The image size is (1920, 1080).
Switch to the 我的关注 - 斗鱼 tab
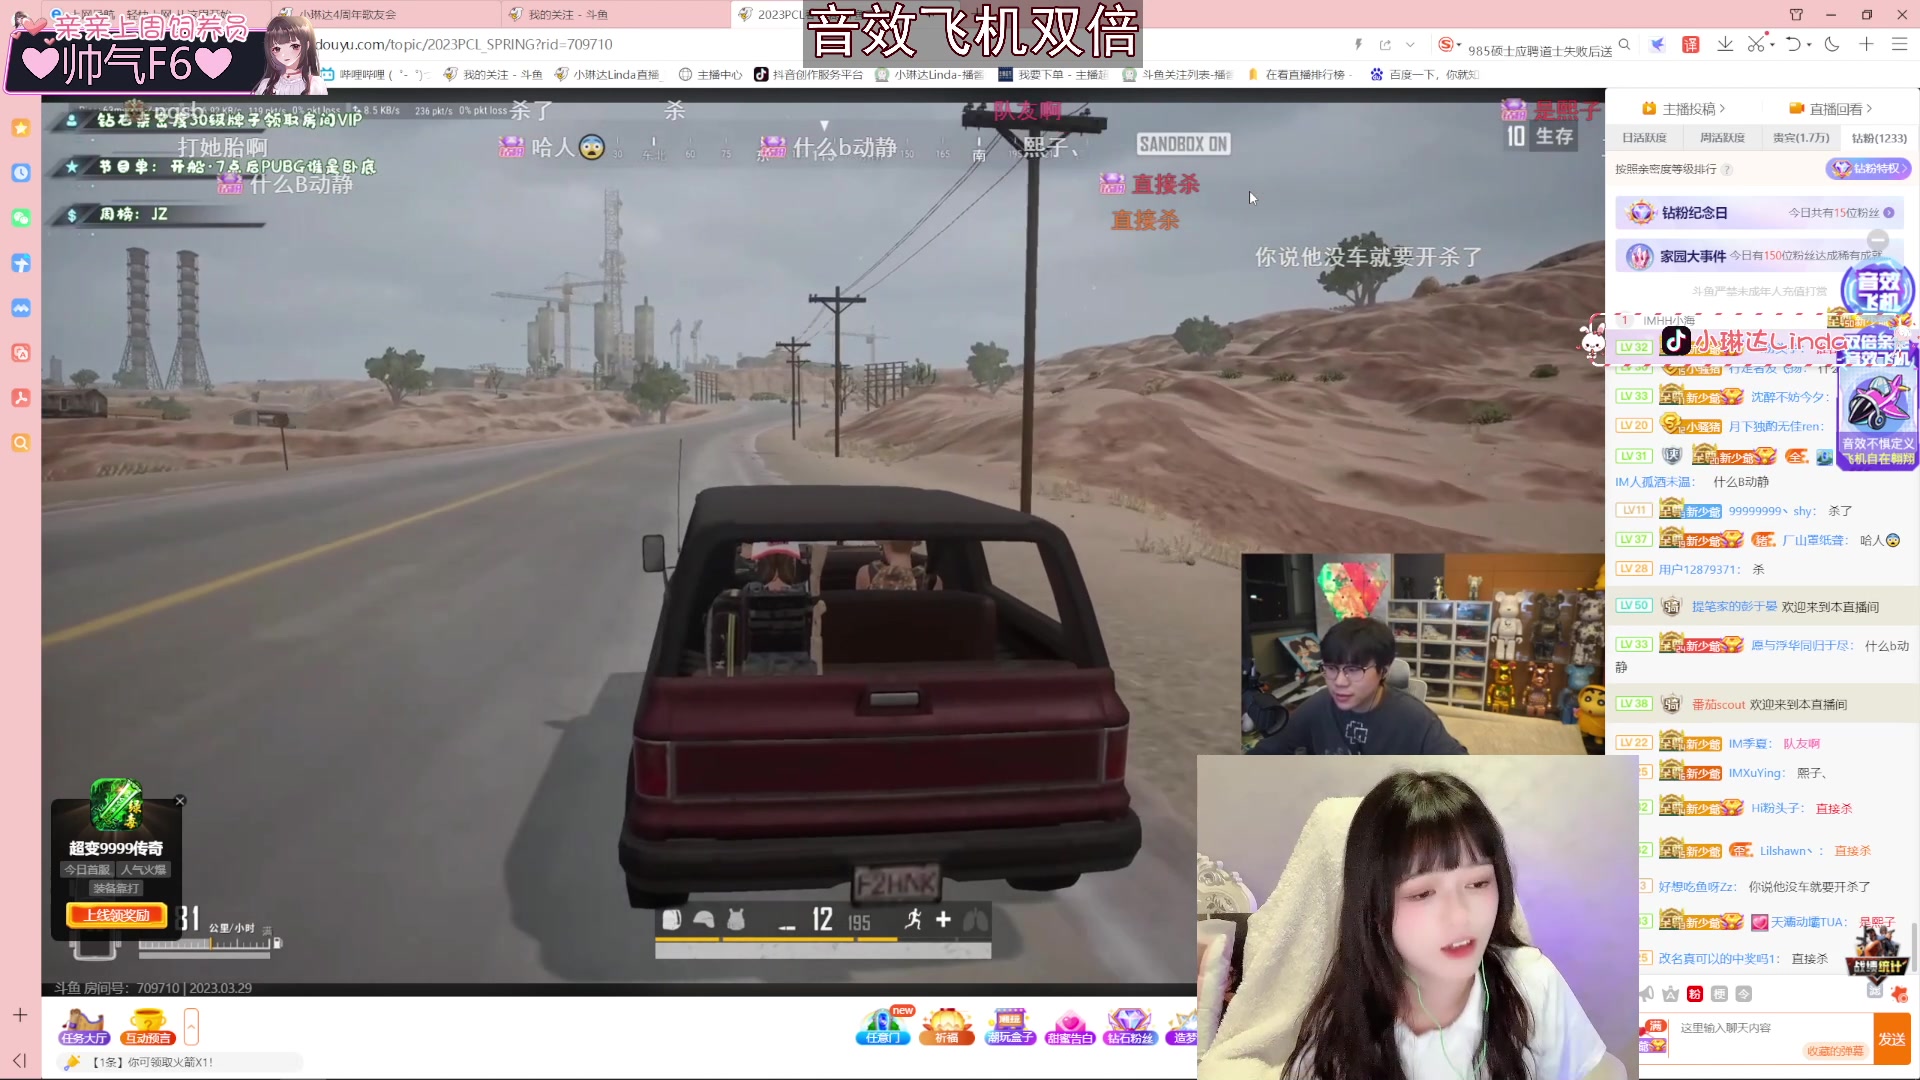coord(615,15)
